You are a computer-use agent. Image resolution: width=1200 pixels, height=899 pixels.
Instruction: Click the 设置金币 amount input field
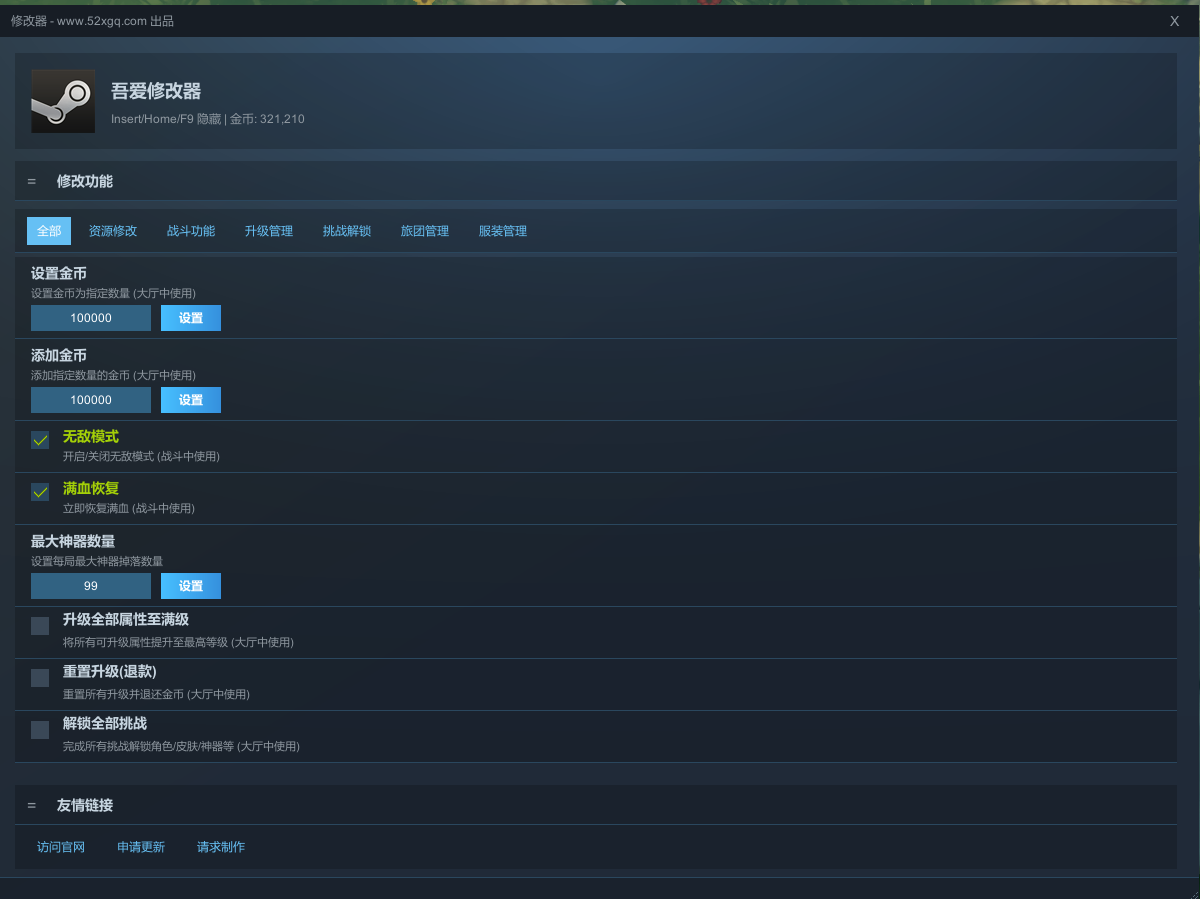pos(91,318)
